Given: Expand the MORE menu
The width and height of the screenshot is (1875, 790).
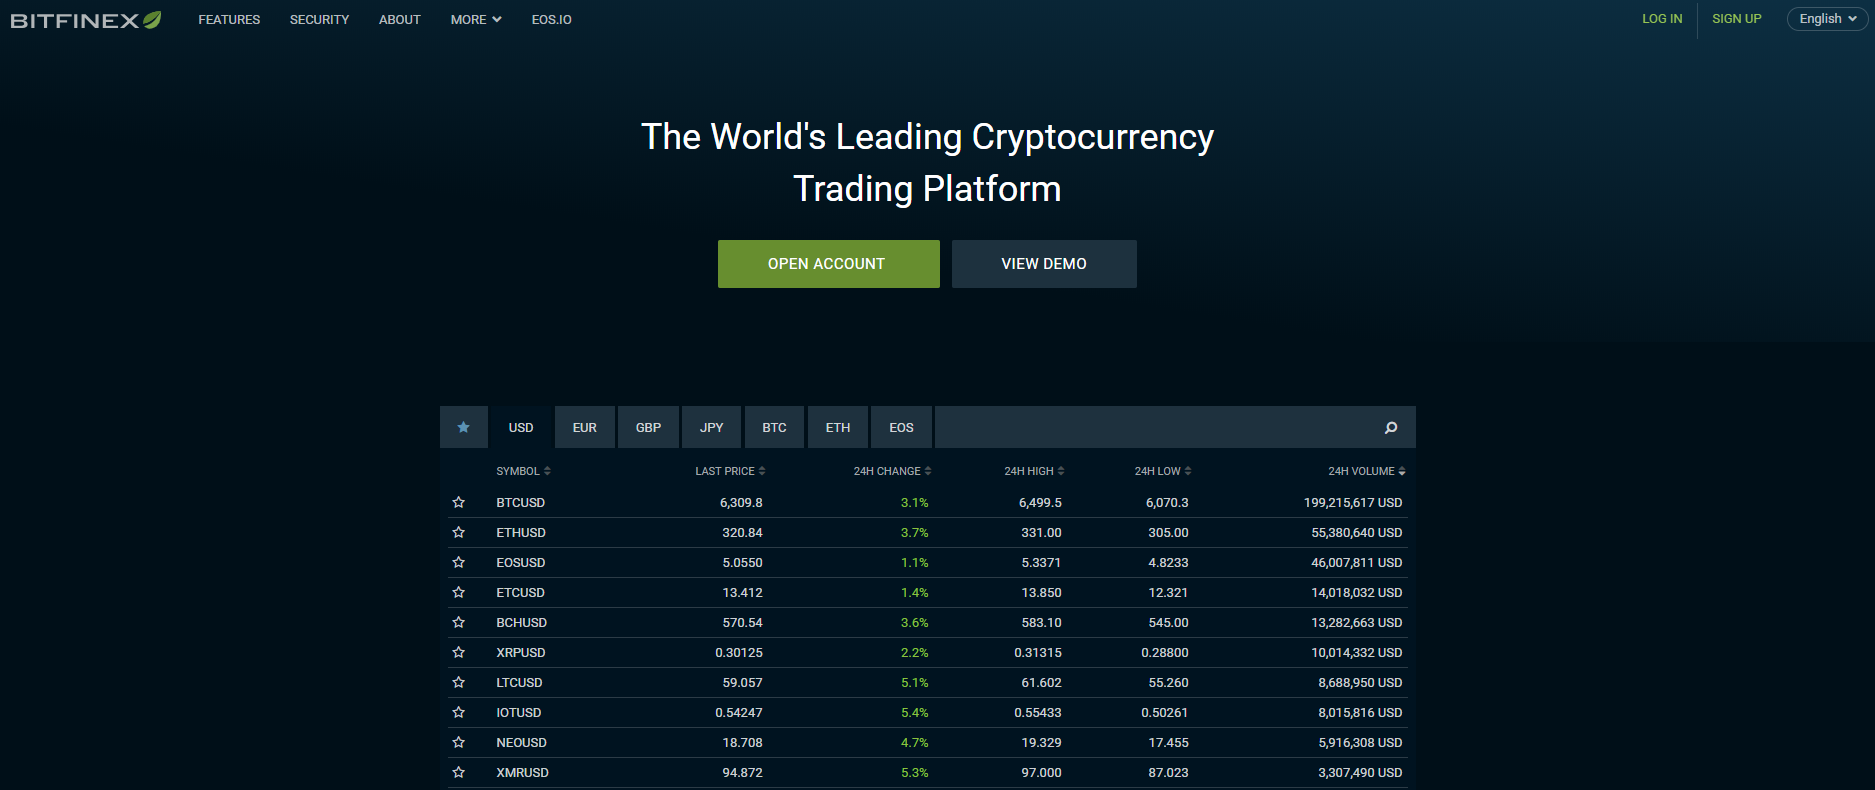Looking at the screenshot, I should [x=476, y=20].
